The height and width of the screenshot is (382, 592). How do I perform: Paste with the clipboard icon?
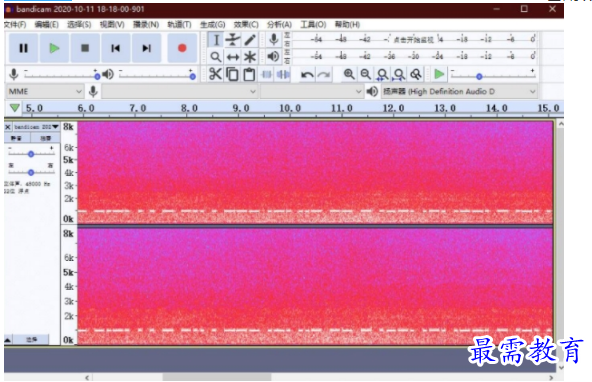click(x=249, y=74)
